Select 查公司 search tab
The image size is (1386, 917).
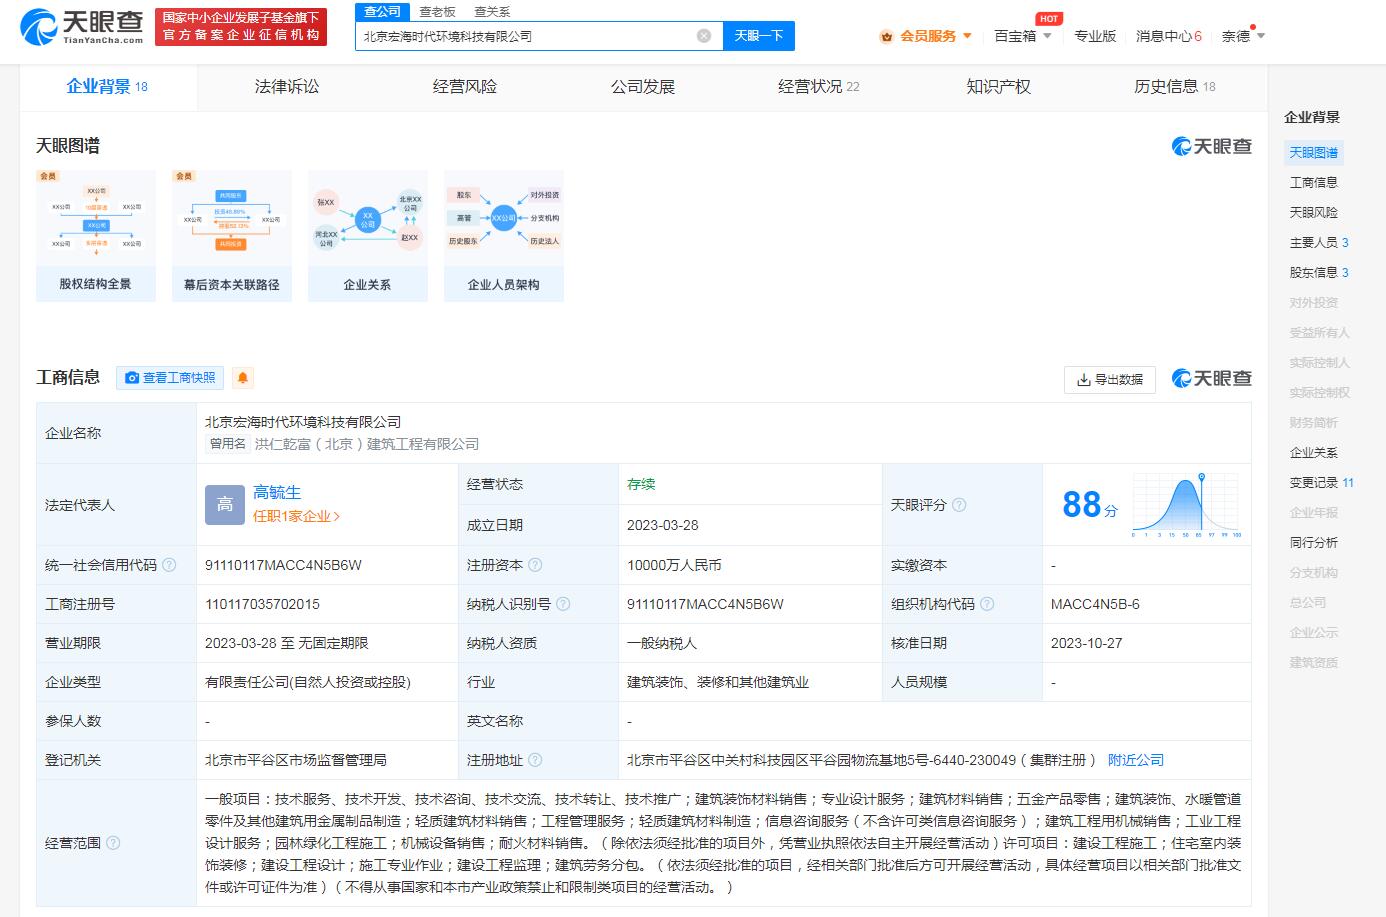(x=382, y=11)
